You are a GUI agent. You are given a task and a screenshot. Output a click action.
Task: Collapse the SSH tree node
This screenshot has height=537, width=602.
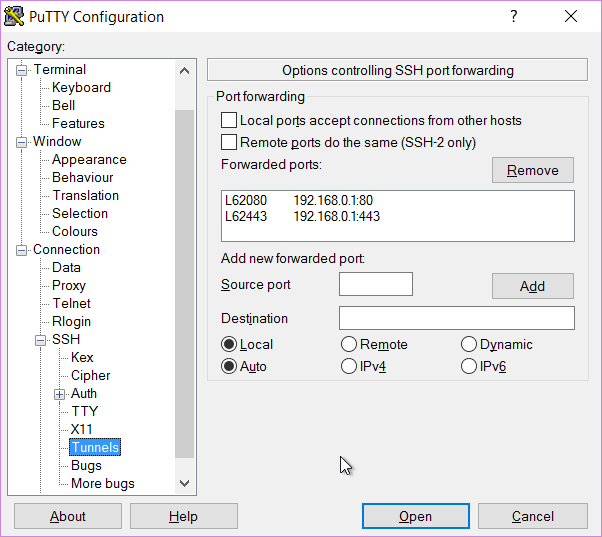coord(41,340)
